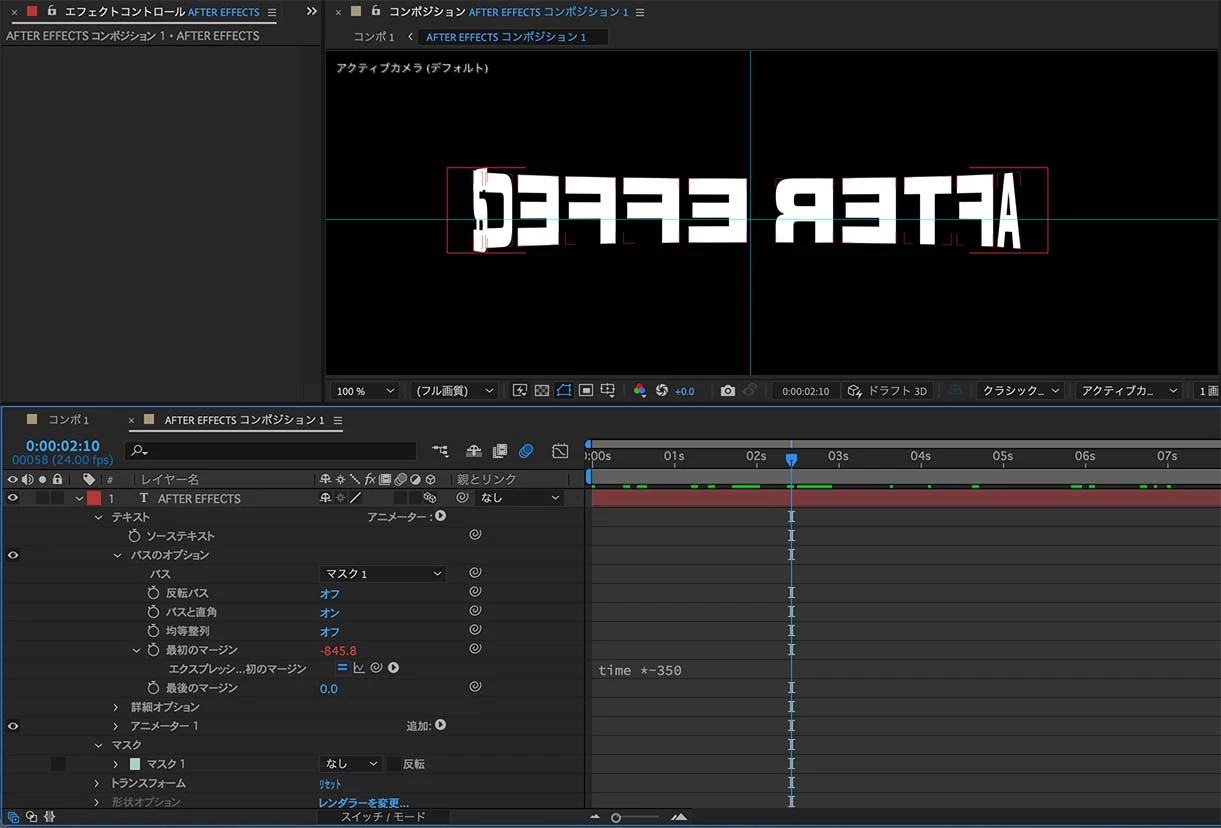Click stopwatch for 反転パス
This screenshot has width=1221, height=828.
click(x=153, y=593)
